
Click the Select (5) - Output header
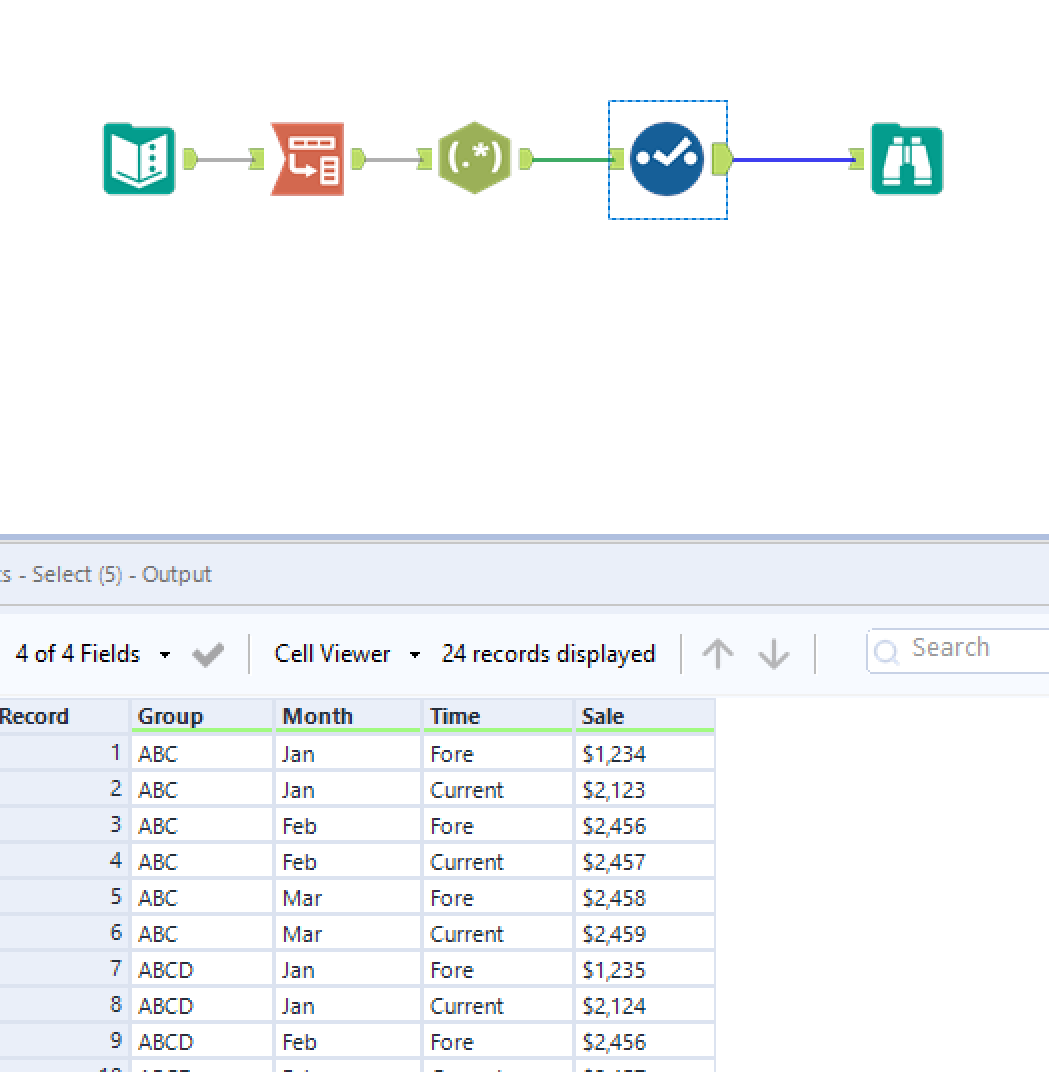pos(105,575)
